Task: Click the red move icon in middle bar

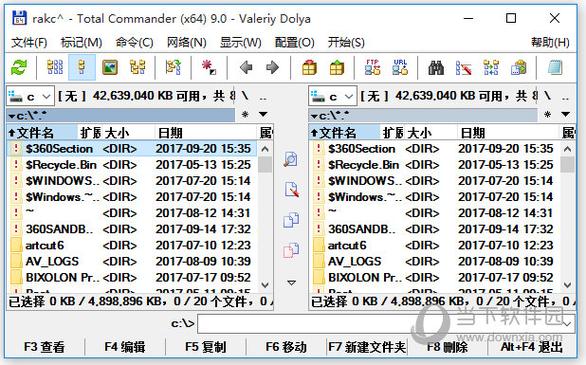Action: [x=291, y=250]
